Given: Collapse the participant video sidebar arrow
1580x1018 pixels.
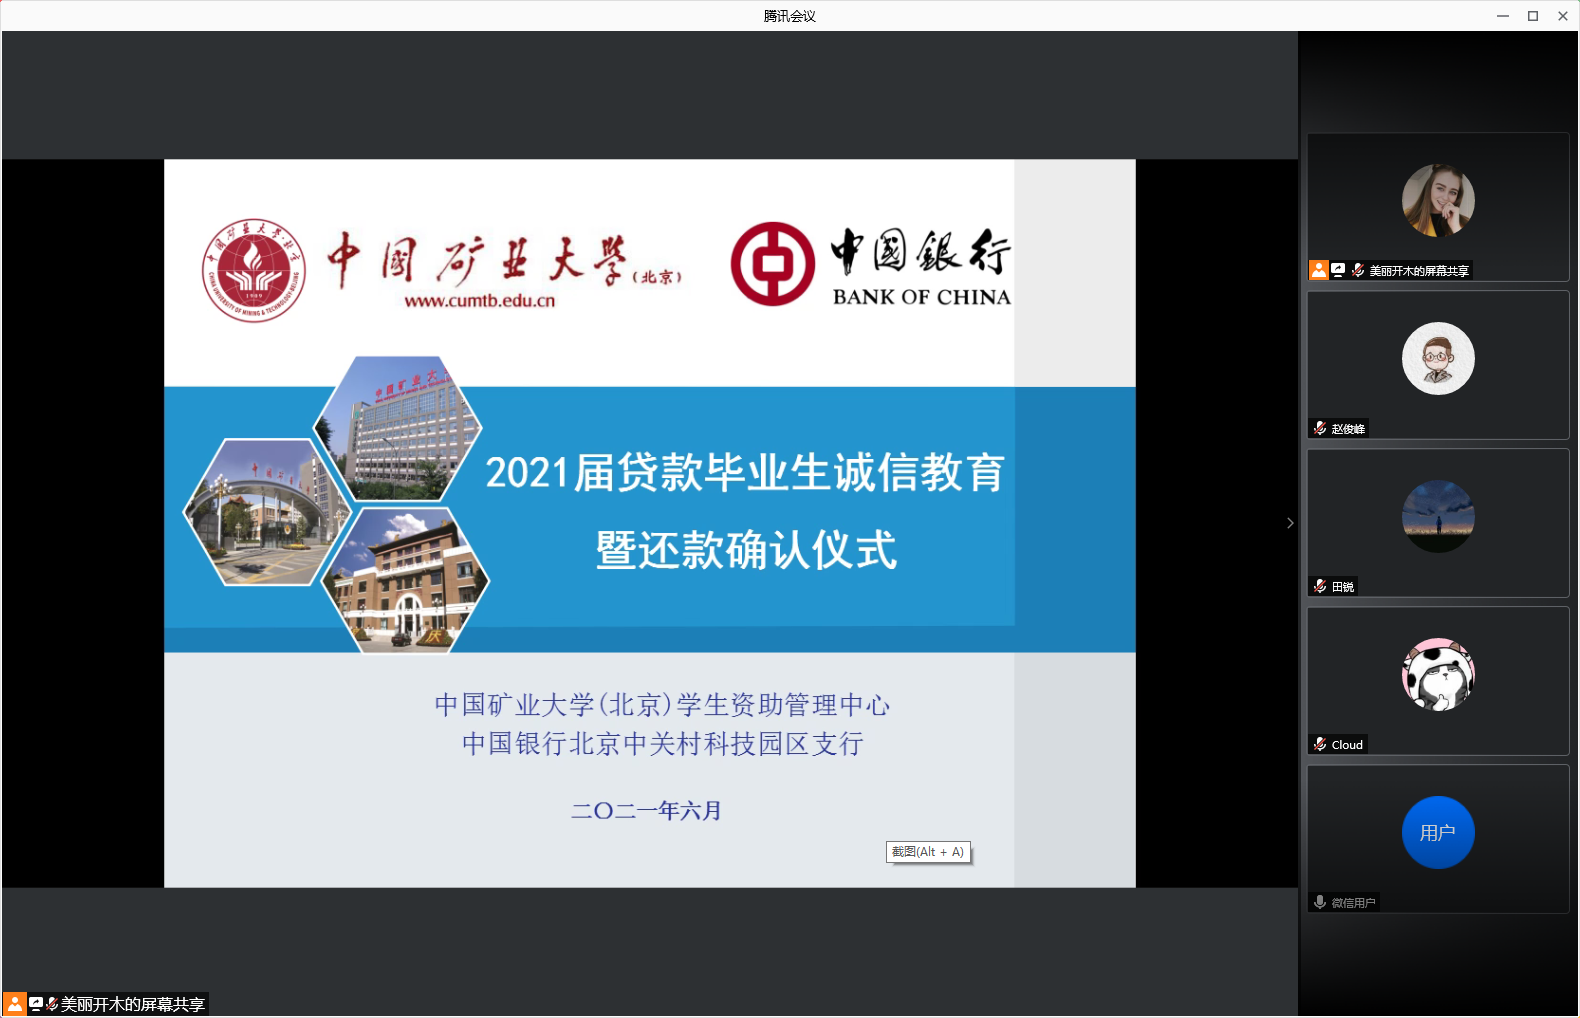Looking at the screenshot, I should point(1290,523).
